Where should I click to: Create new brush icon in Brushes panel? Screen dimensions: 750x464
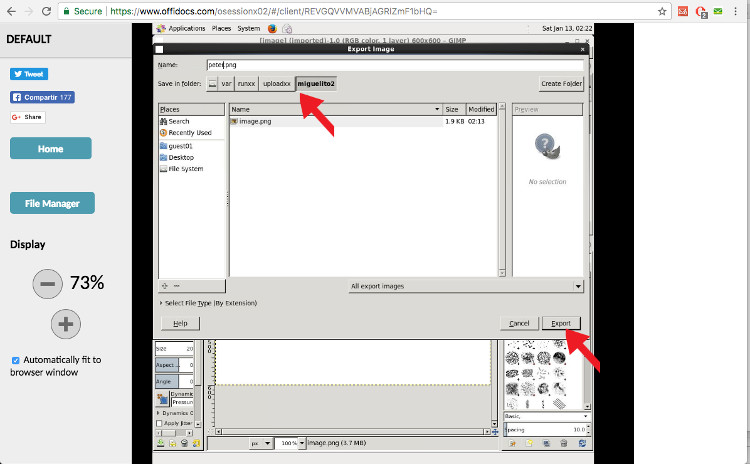529,443
